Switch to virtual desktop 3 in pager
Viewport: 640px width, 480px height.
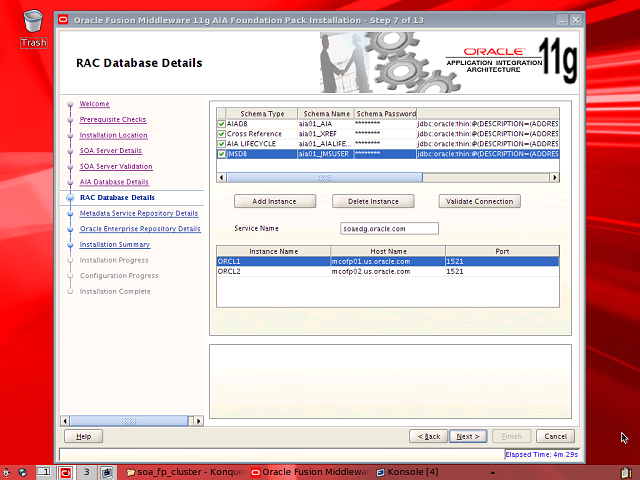pos(87,471)
